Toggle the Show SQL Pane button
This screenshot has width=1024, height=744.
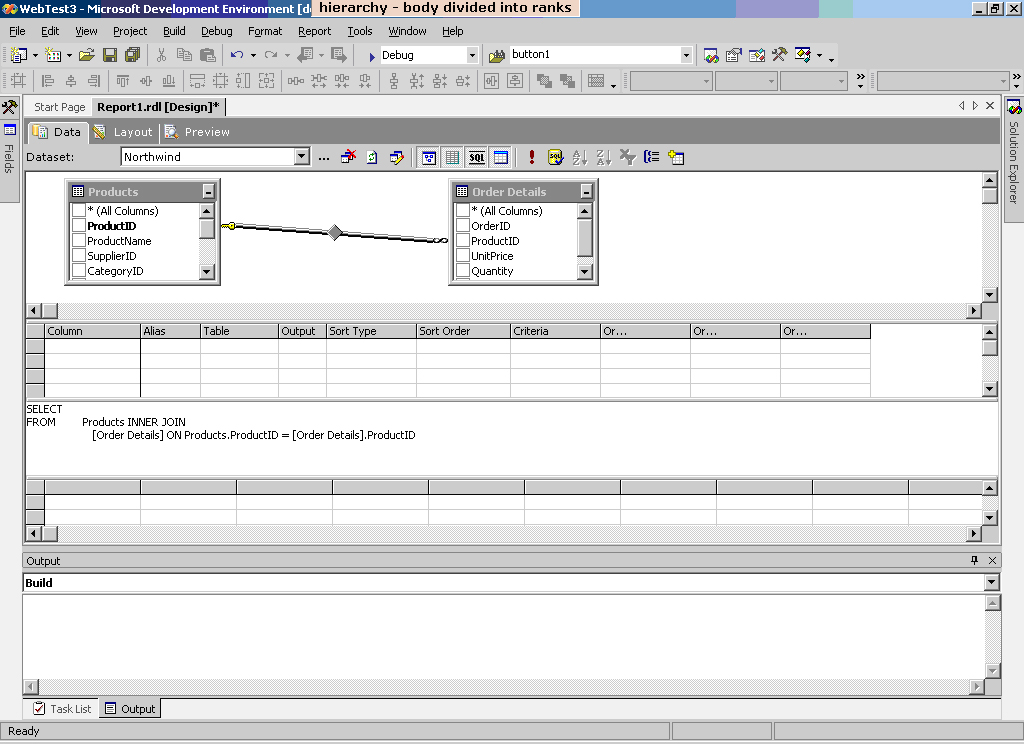[x=477, y=157]
